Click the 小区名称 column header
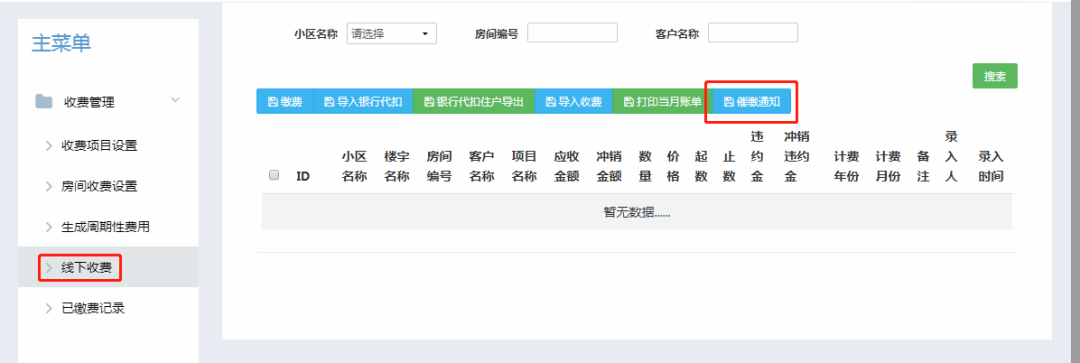This screenshot has height=363, width=1080. tap(354, 166)
